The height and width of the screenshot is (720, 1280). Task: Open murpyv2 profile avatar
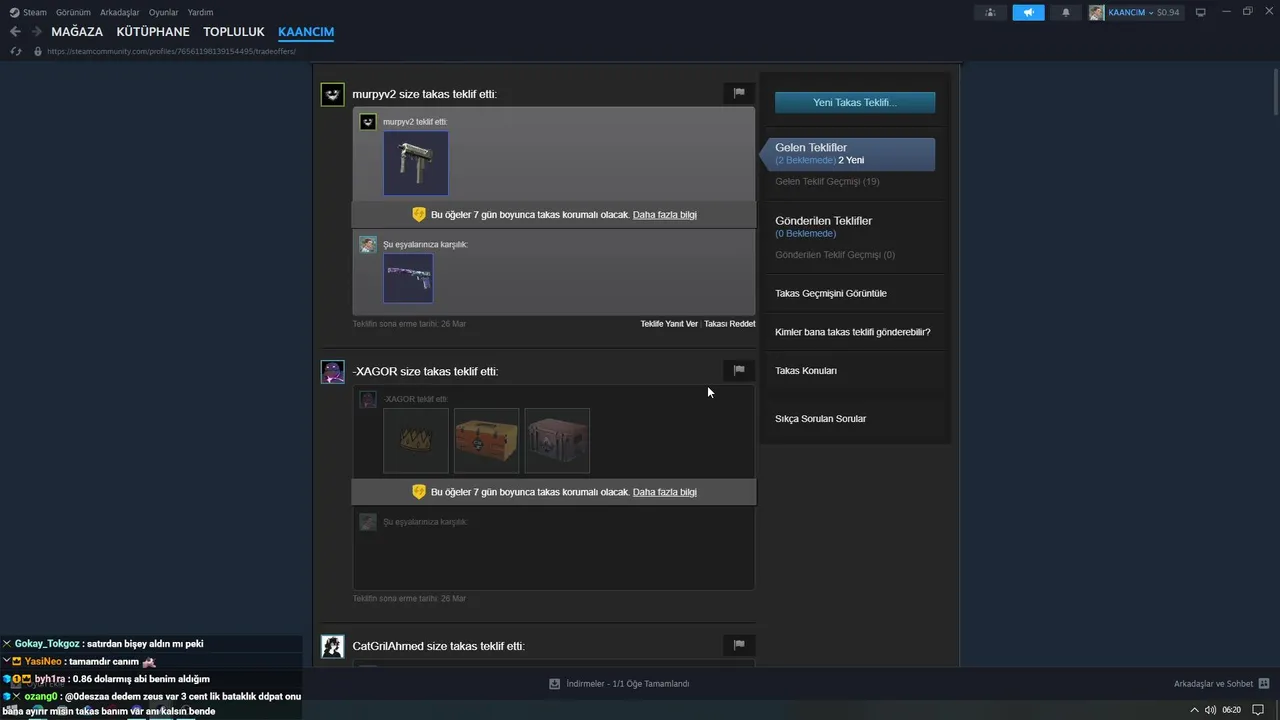[x=332, y=94]
